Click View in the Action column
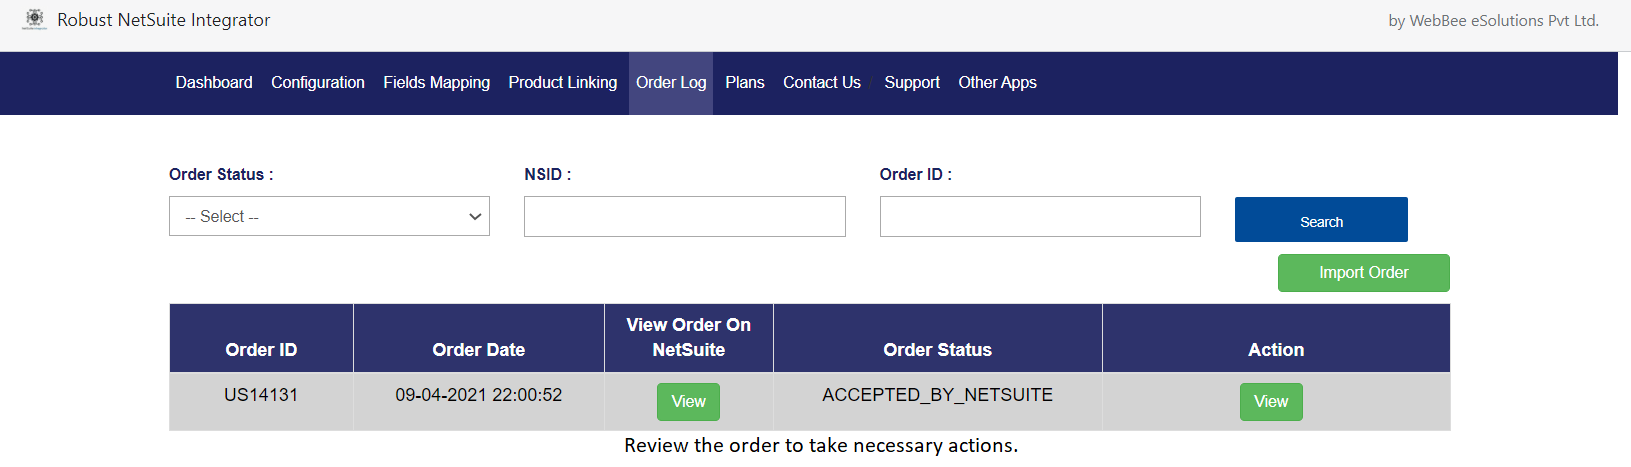Viewport: 1631px width, 467px height. coord(1271,402)
